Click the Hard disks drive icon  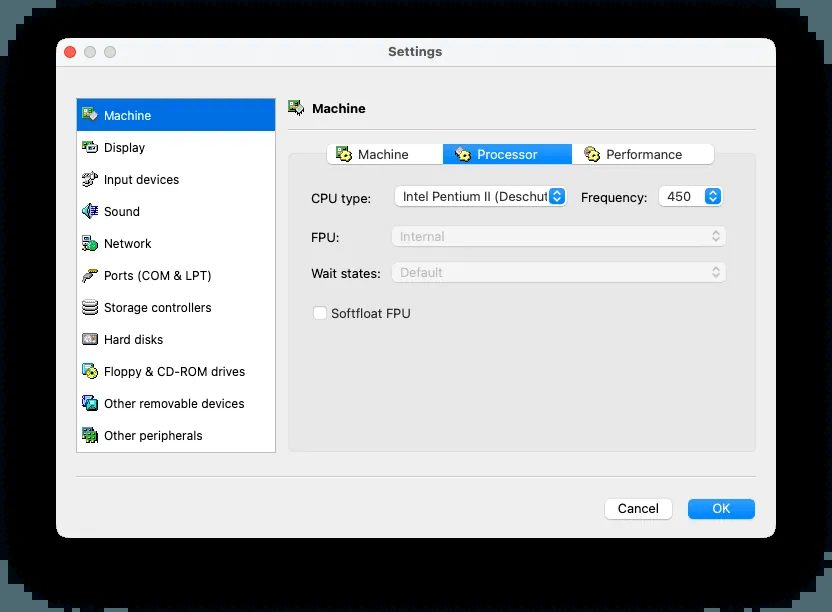[90, 339]
